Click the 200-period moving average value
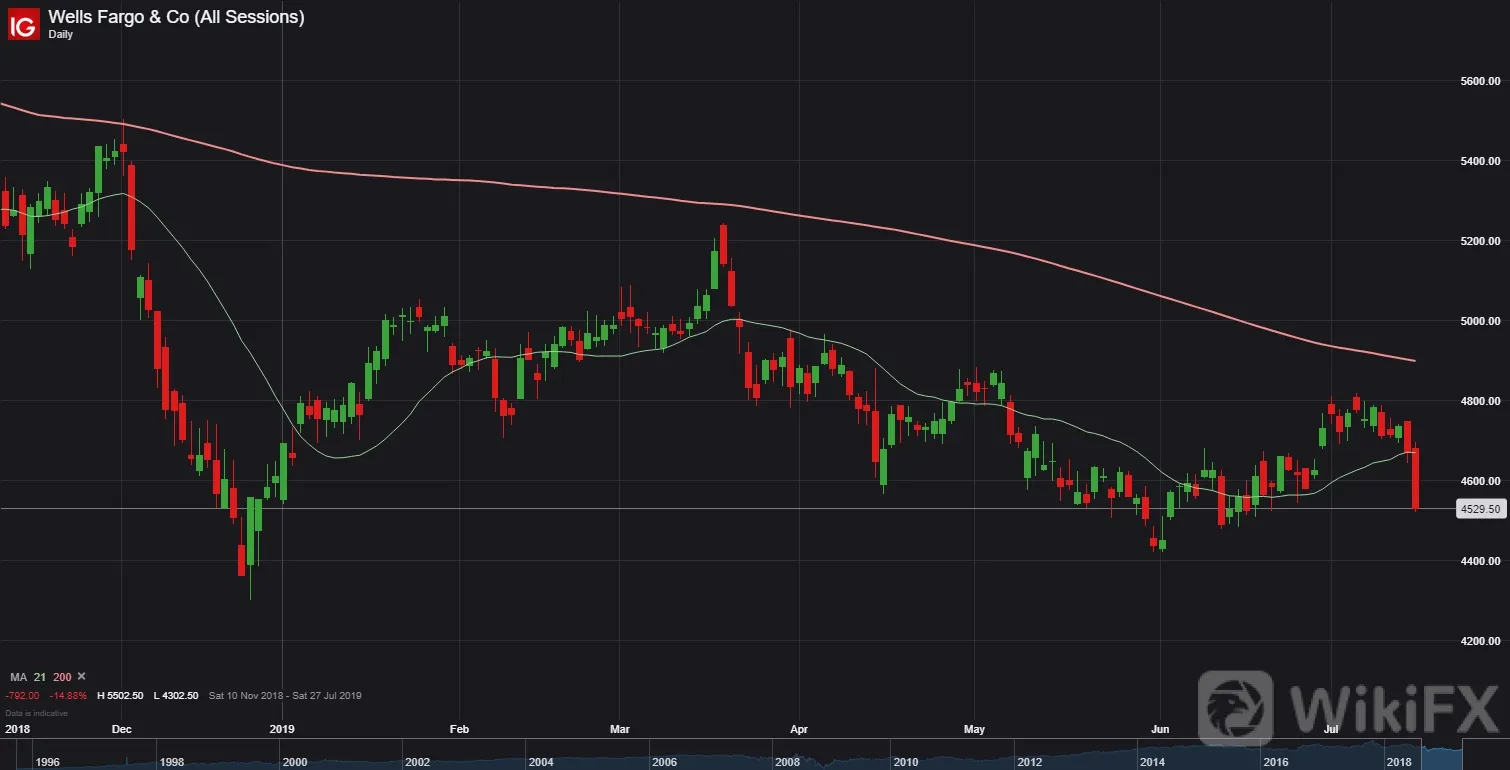 62,677
